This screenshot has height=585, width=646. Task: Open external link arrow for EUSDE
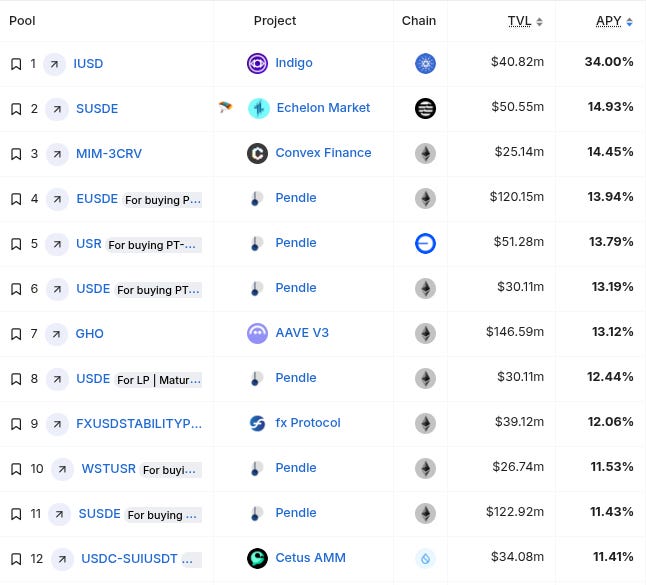coord(57,199)
